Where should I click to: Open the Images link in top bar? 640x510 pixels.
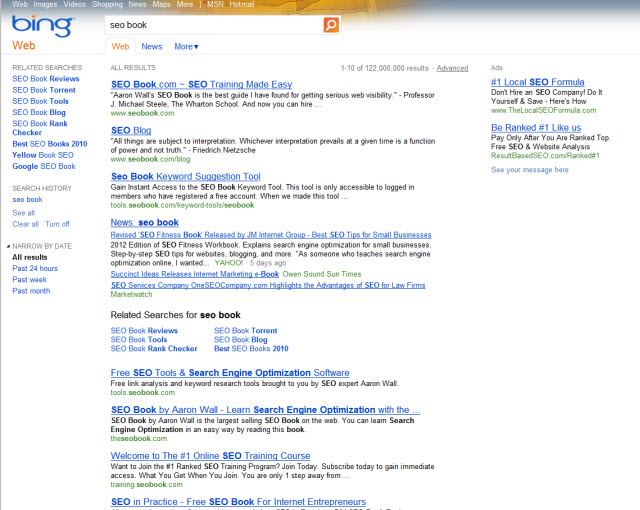[45, 5]
